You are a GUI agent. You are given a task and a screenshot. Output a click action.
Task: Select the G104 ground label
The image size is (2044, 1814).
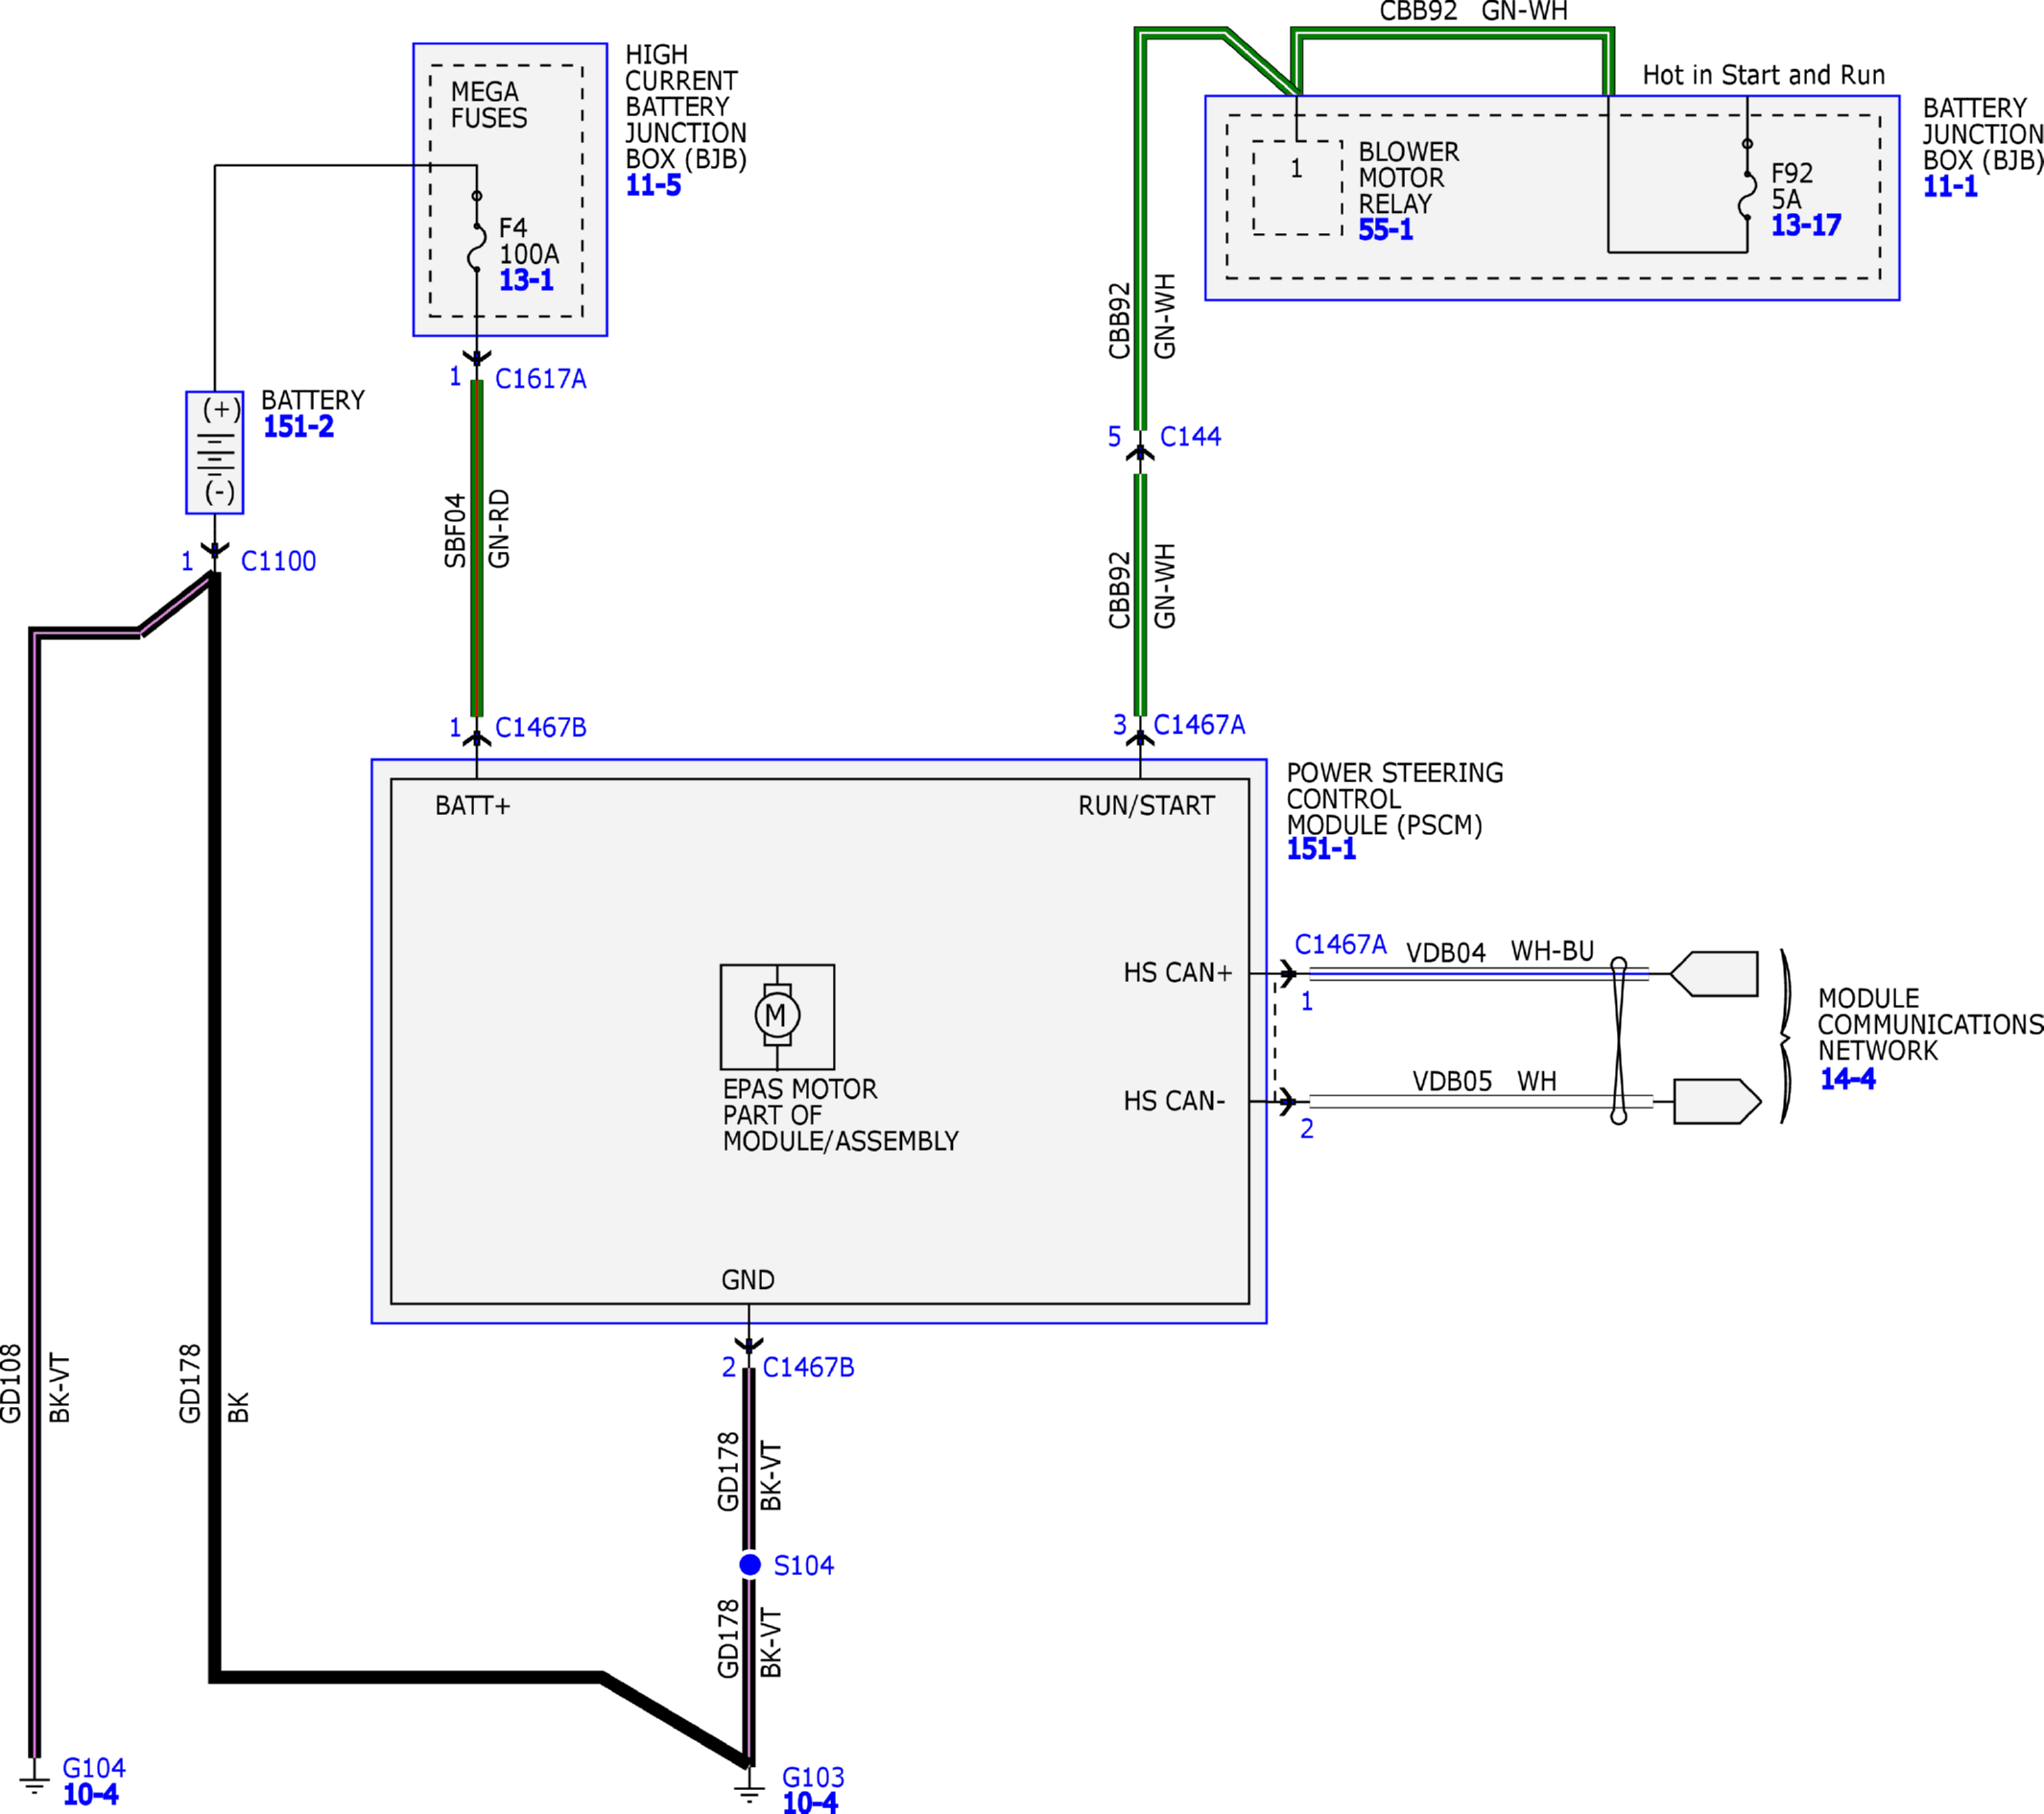point(94,1768)
